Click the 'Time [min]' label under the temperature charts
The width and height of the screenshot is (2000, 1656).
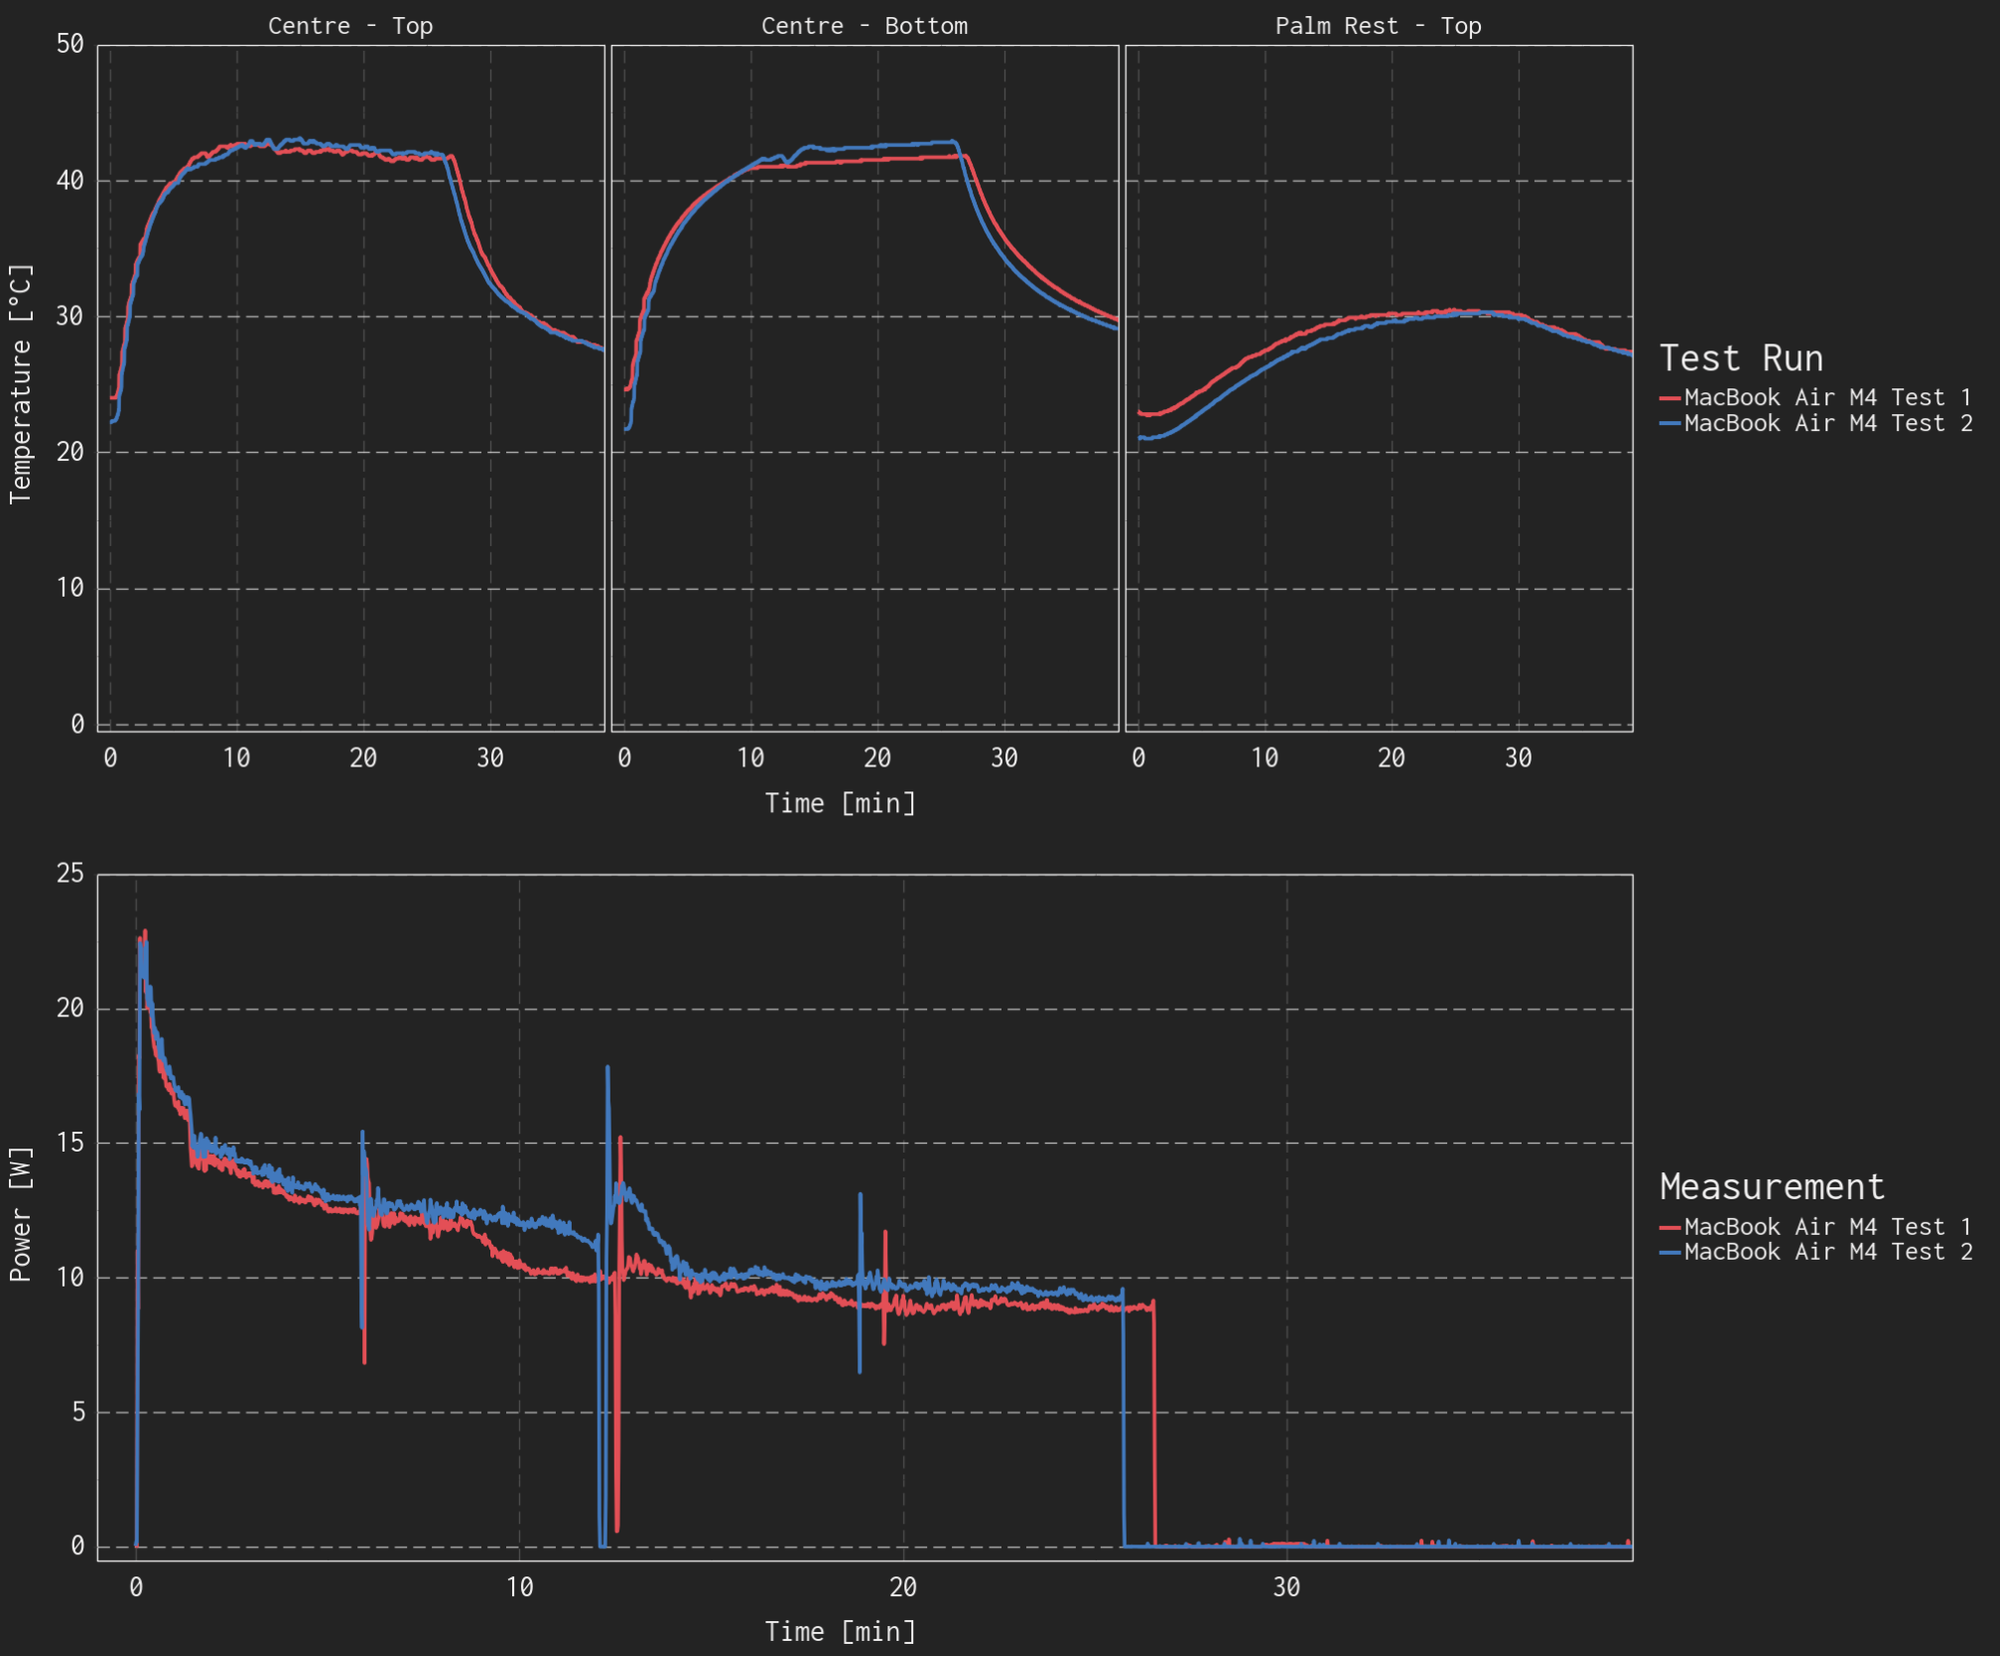pos(840,804)
